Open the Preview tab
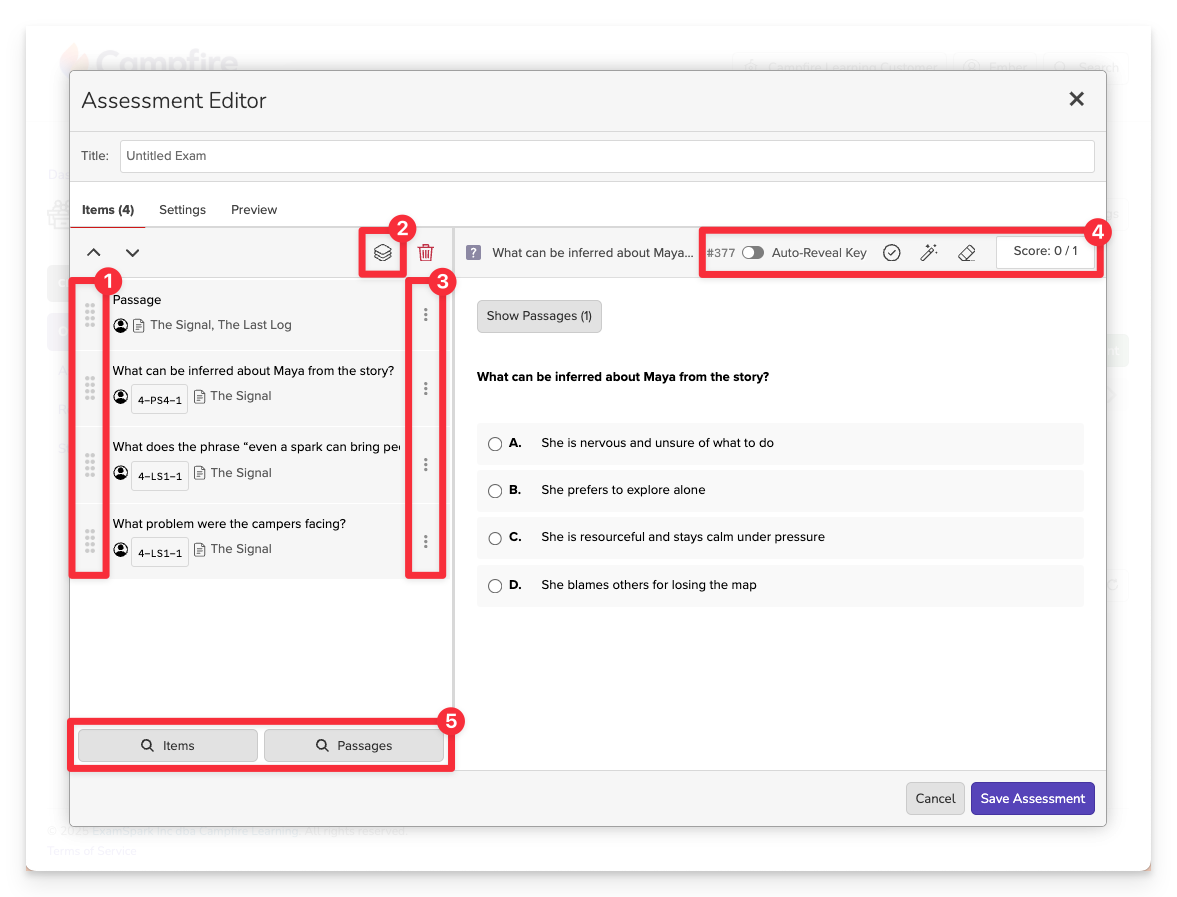 tap(254, 210)
